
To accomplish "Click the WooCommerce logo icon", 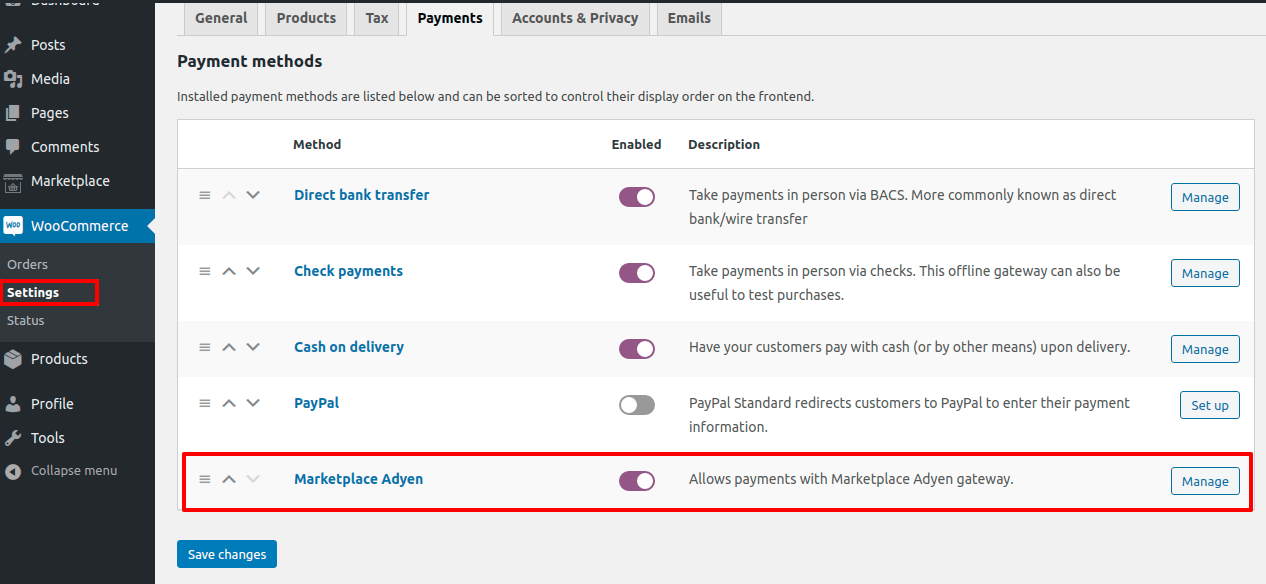I will point(13,226).
